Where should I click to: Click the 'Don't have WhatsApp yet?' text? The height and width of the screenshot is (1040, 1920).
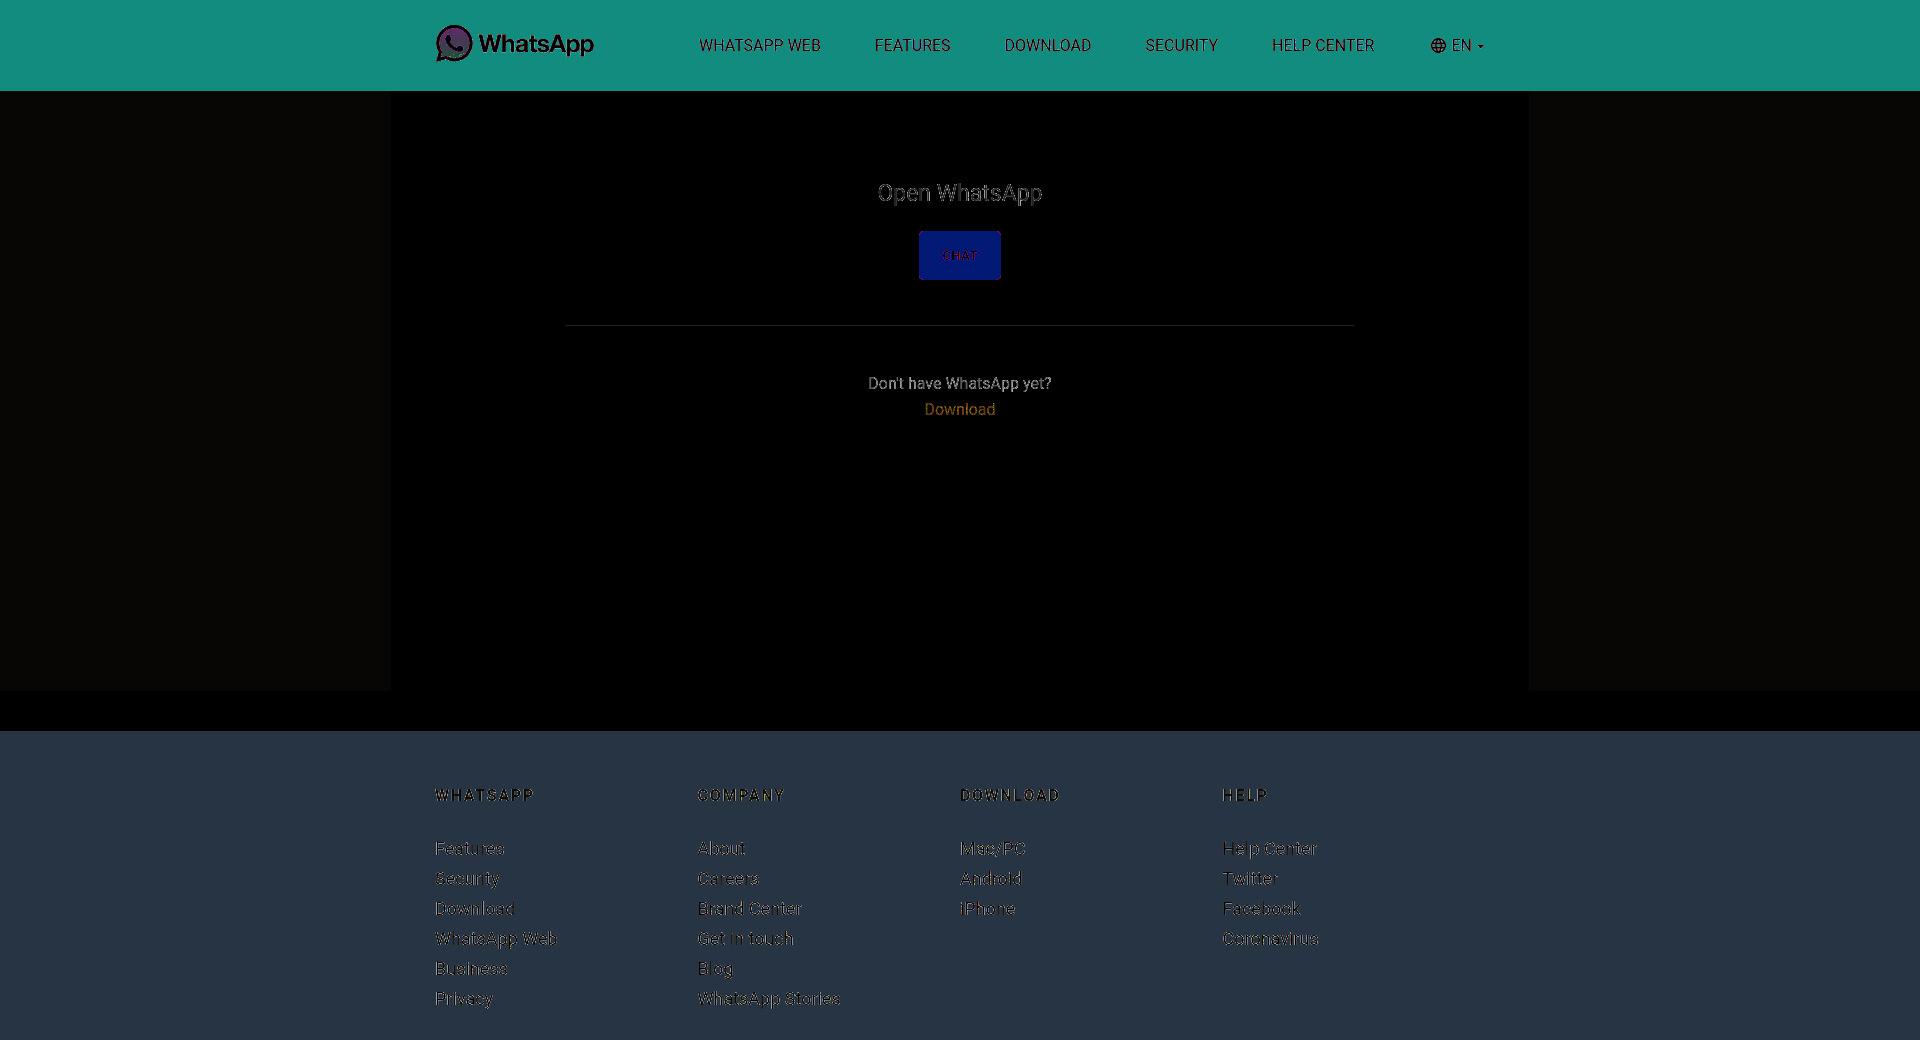pos(960,383)
